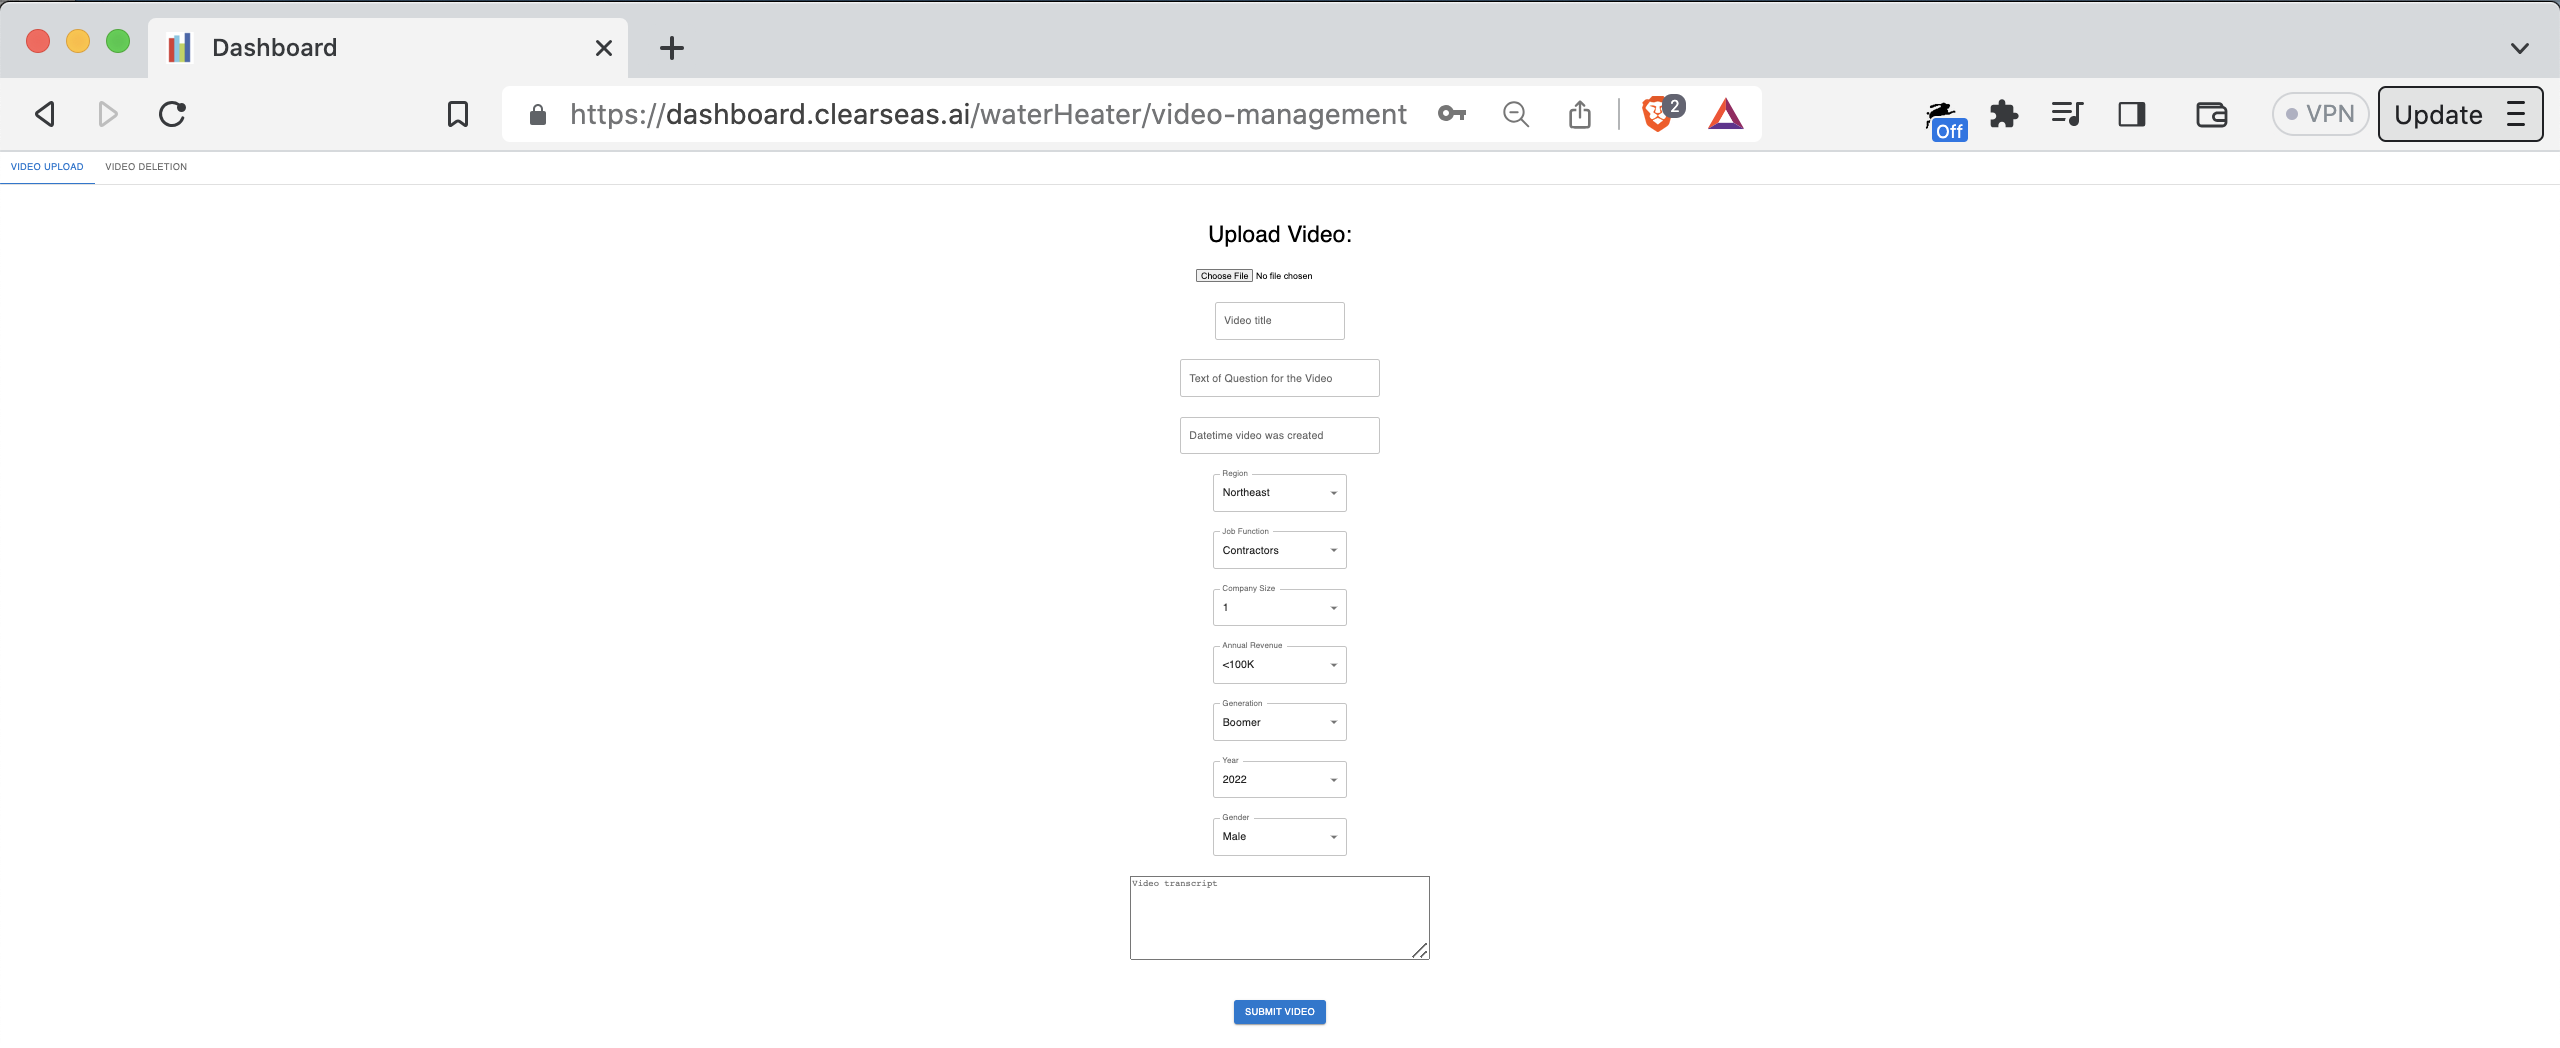Open the browser menu hamburger

point(2518,113)
